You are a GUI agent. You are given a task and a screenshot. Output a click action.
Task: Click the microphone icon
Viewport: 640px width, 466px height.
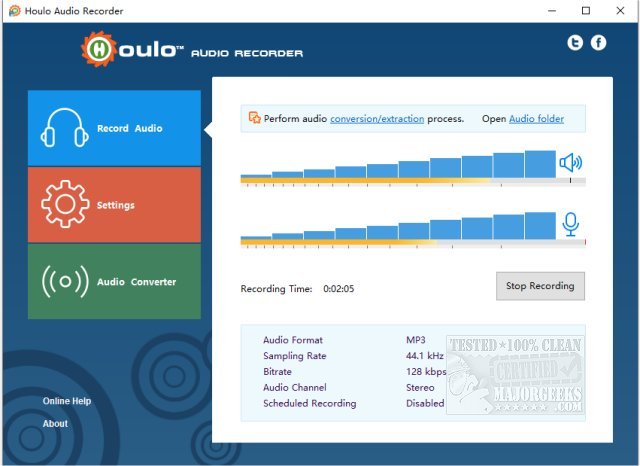click(x=571, y=224)
